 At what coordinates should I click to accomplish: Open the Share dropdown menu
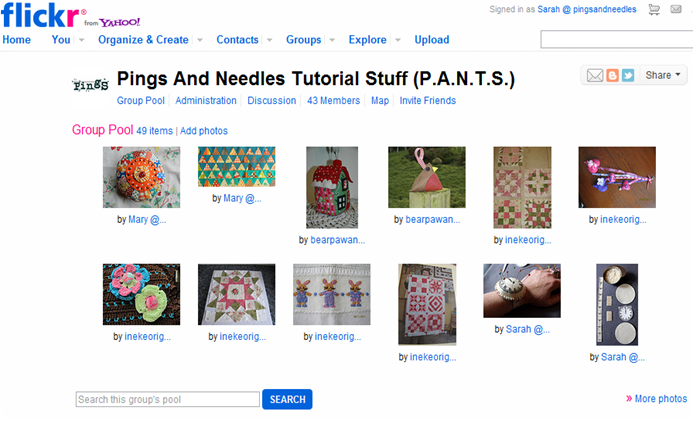click(x=665, y=75)
